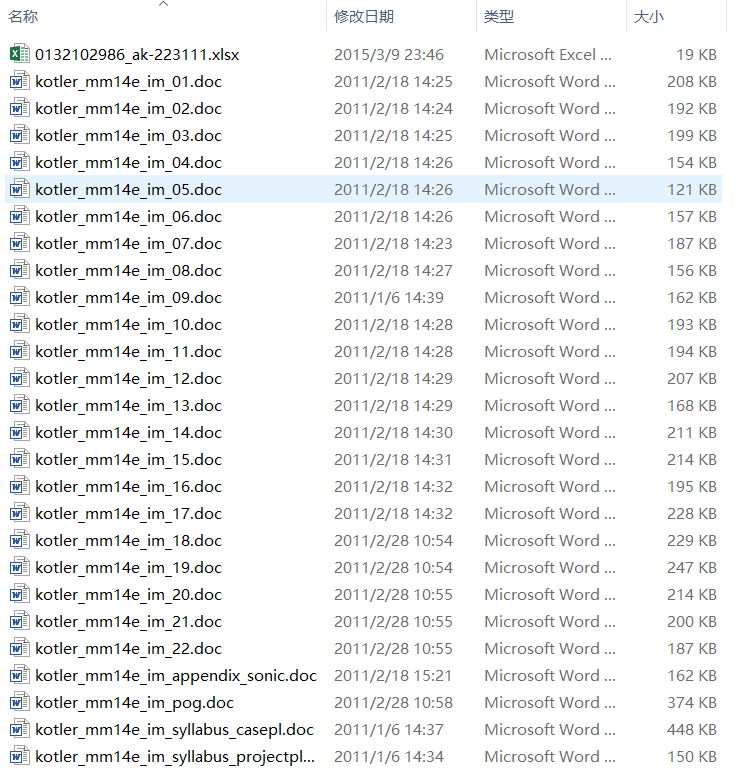Click the date 2011/2/18 15:21
The height and width of the screenshot is (781, 751).
[x=393, y=675]
